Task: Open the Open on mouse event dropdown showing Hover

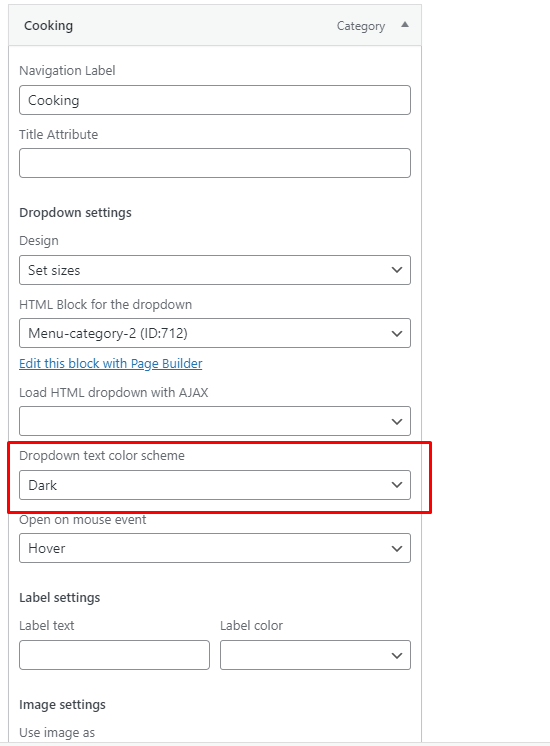Action: coord(215,548)
